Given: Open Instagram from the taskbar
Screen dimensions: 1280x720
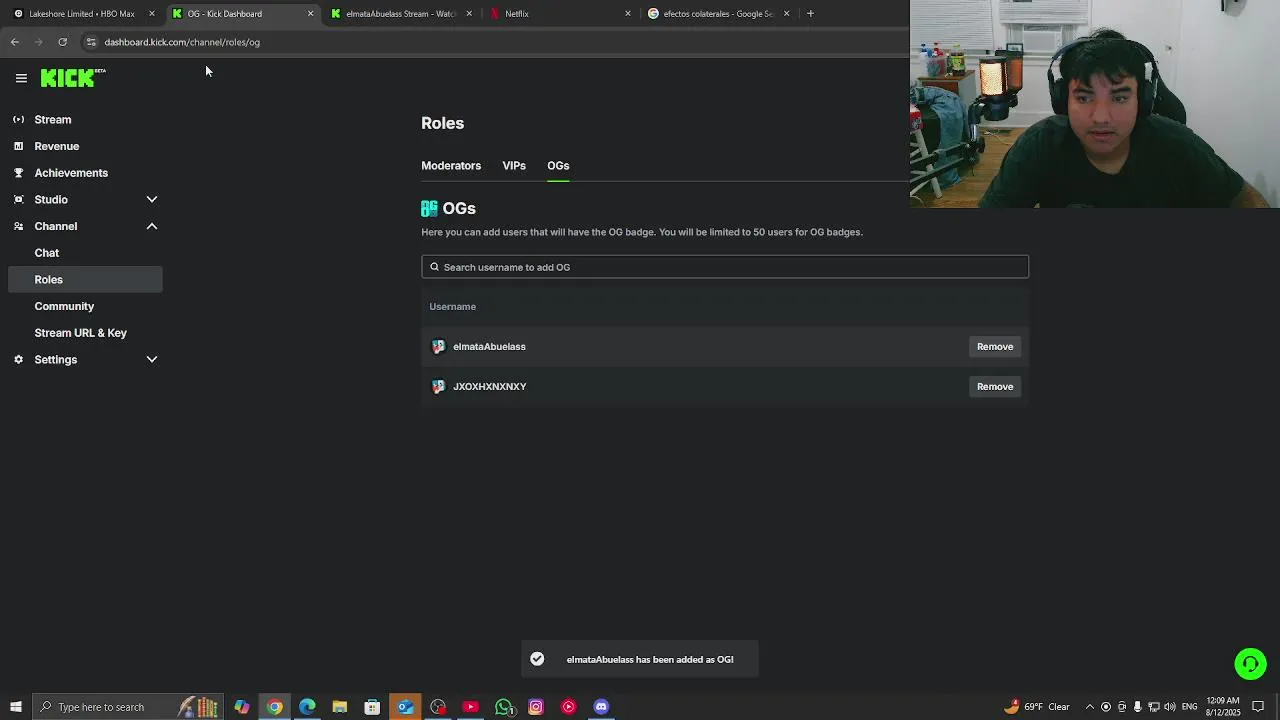Looking at the screenshot, I should point(536,707).
